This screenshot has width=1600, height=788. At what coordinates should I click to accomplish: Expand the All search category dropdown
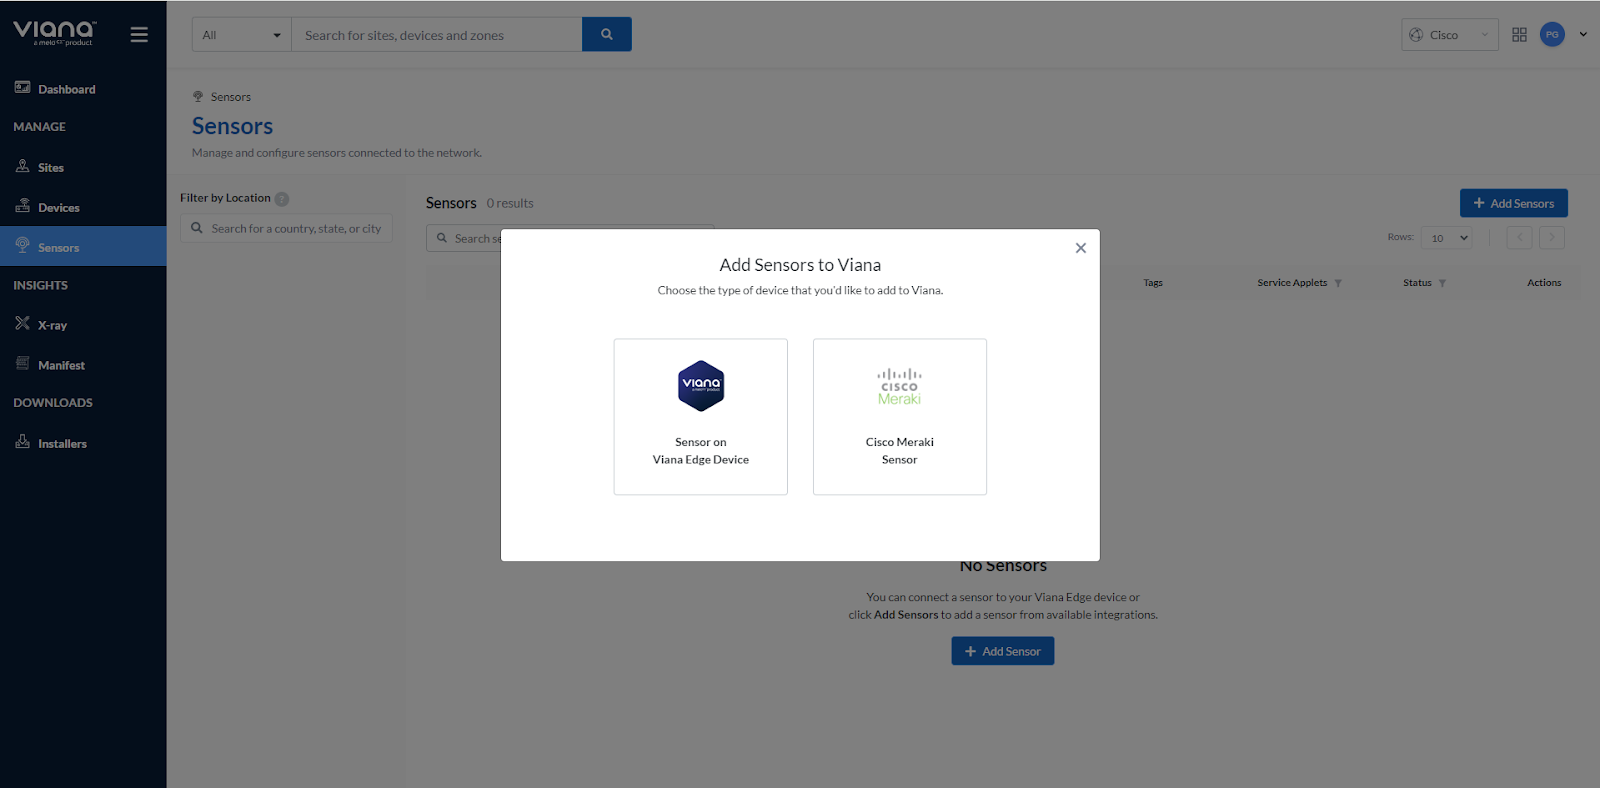pyautogui.click(x=241, y=35)
